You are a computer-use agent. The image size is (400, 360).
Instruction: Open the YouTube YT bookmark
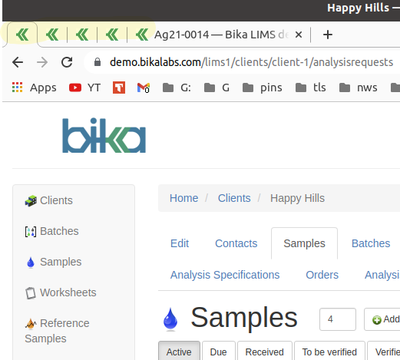coord(85,88)
